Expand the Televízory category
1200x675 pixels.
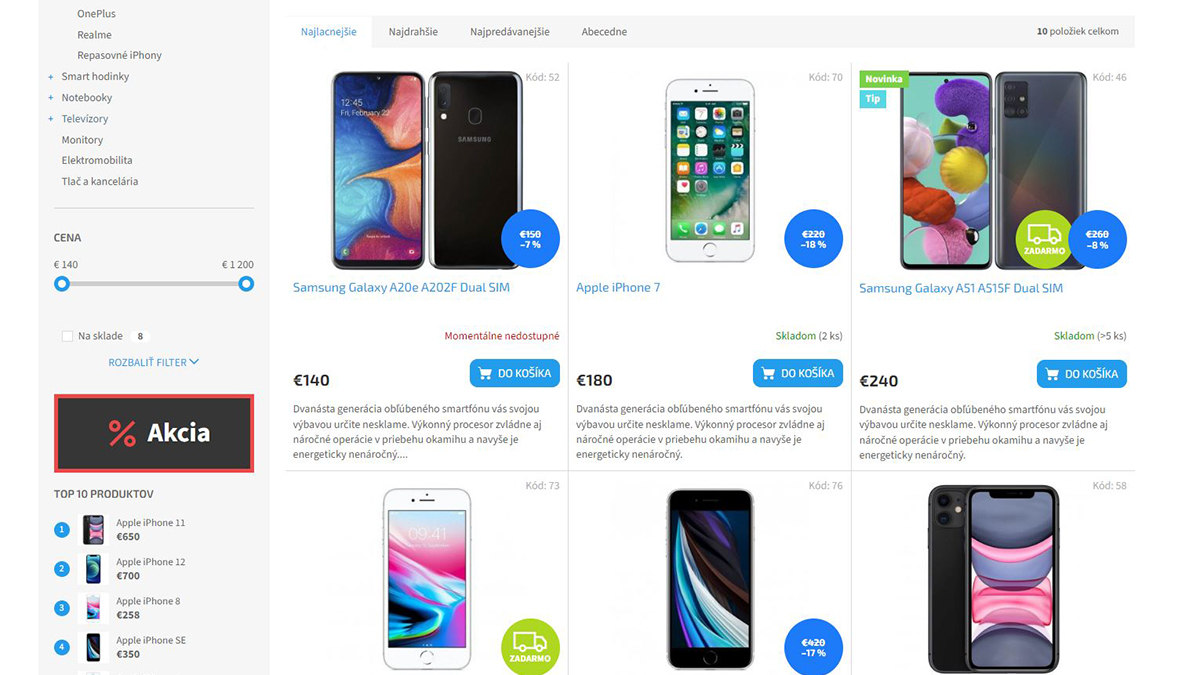(x=51, y=119)
